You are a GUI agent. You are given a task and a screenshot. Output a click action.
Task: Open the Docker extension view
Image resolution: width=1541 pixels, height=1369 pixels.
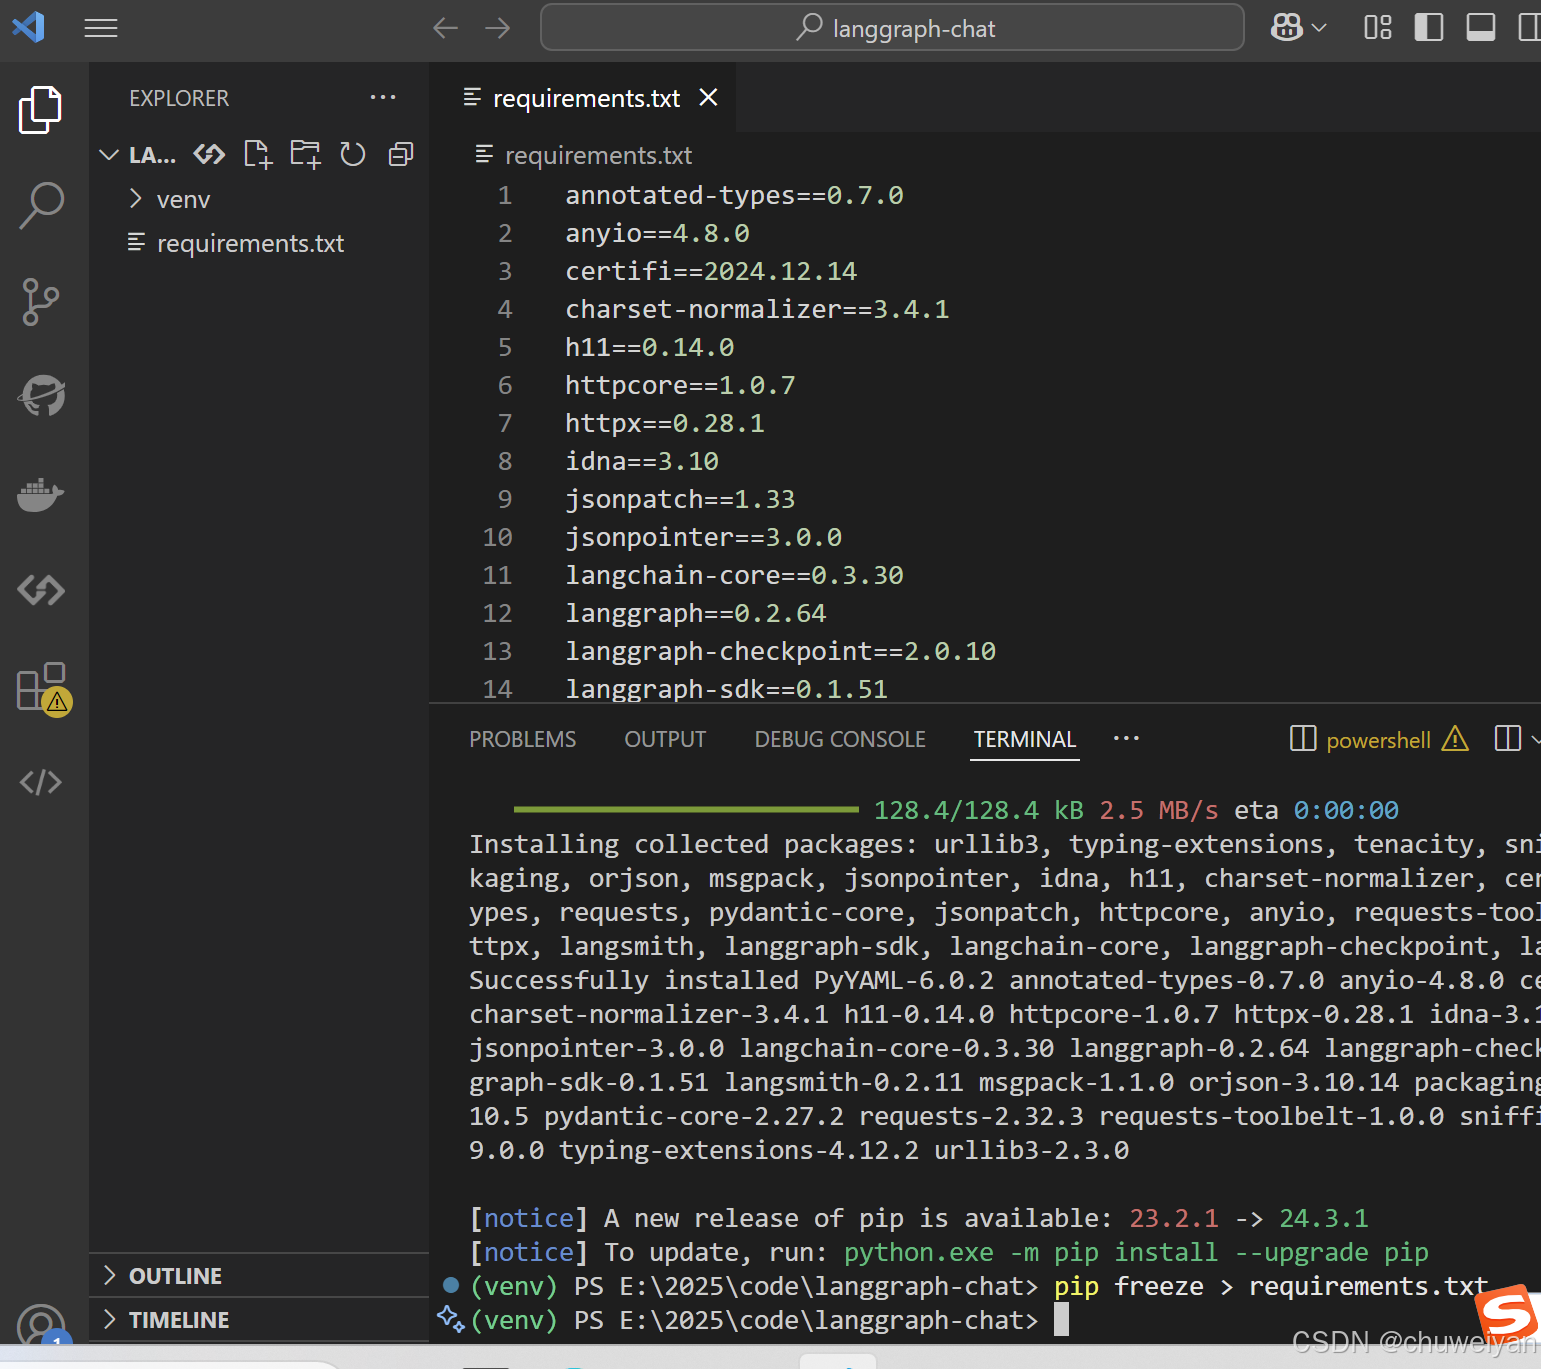40,494
